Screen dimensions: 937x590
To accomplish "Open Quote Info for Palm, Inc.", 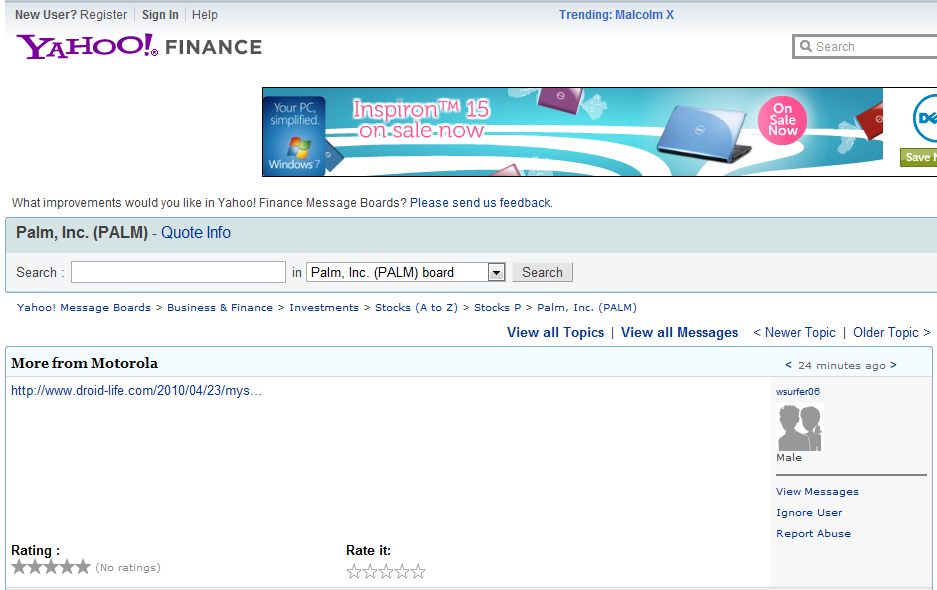I will 196,232.
